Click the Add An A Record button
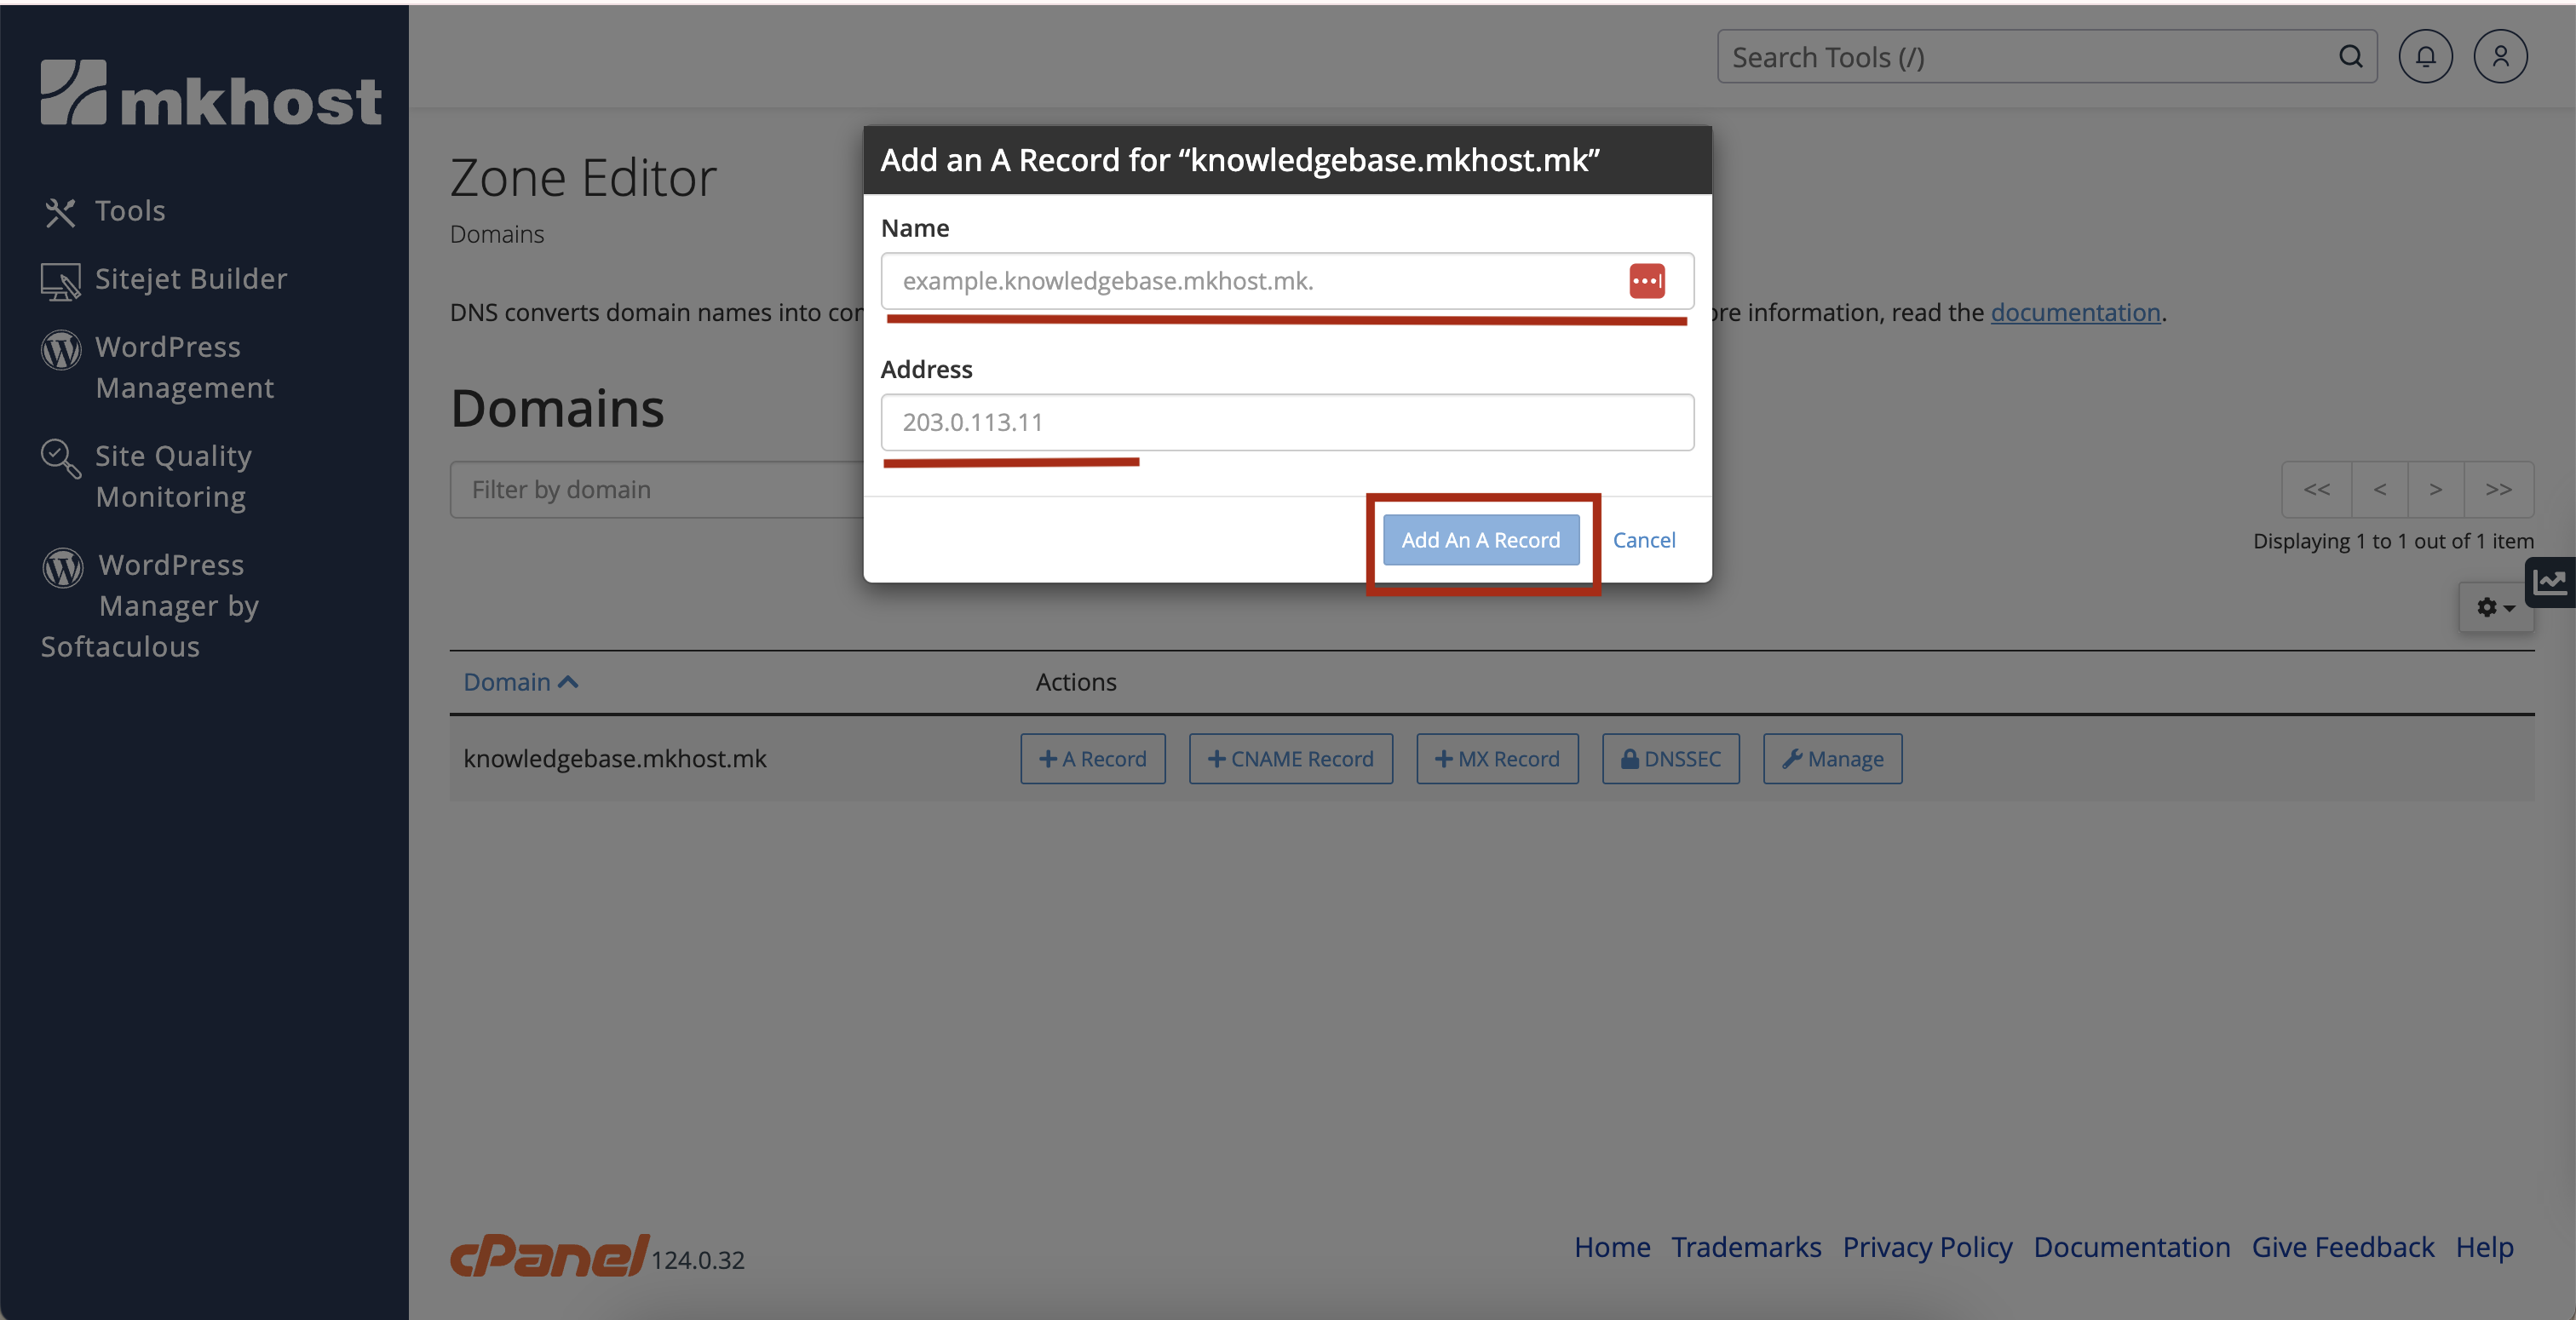The image size is (2576, 1320). (1480, 540)
